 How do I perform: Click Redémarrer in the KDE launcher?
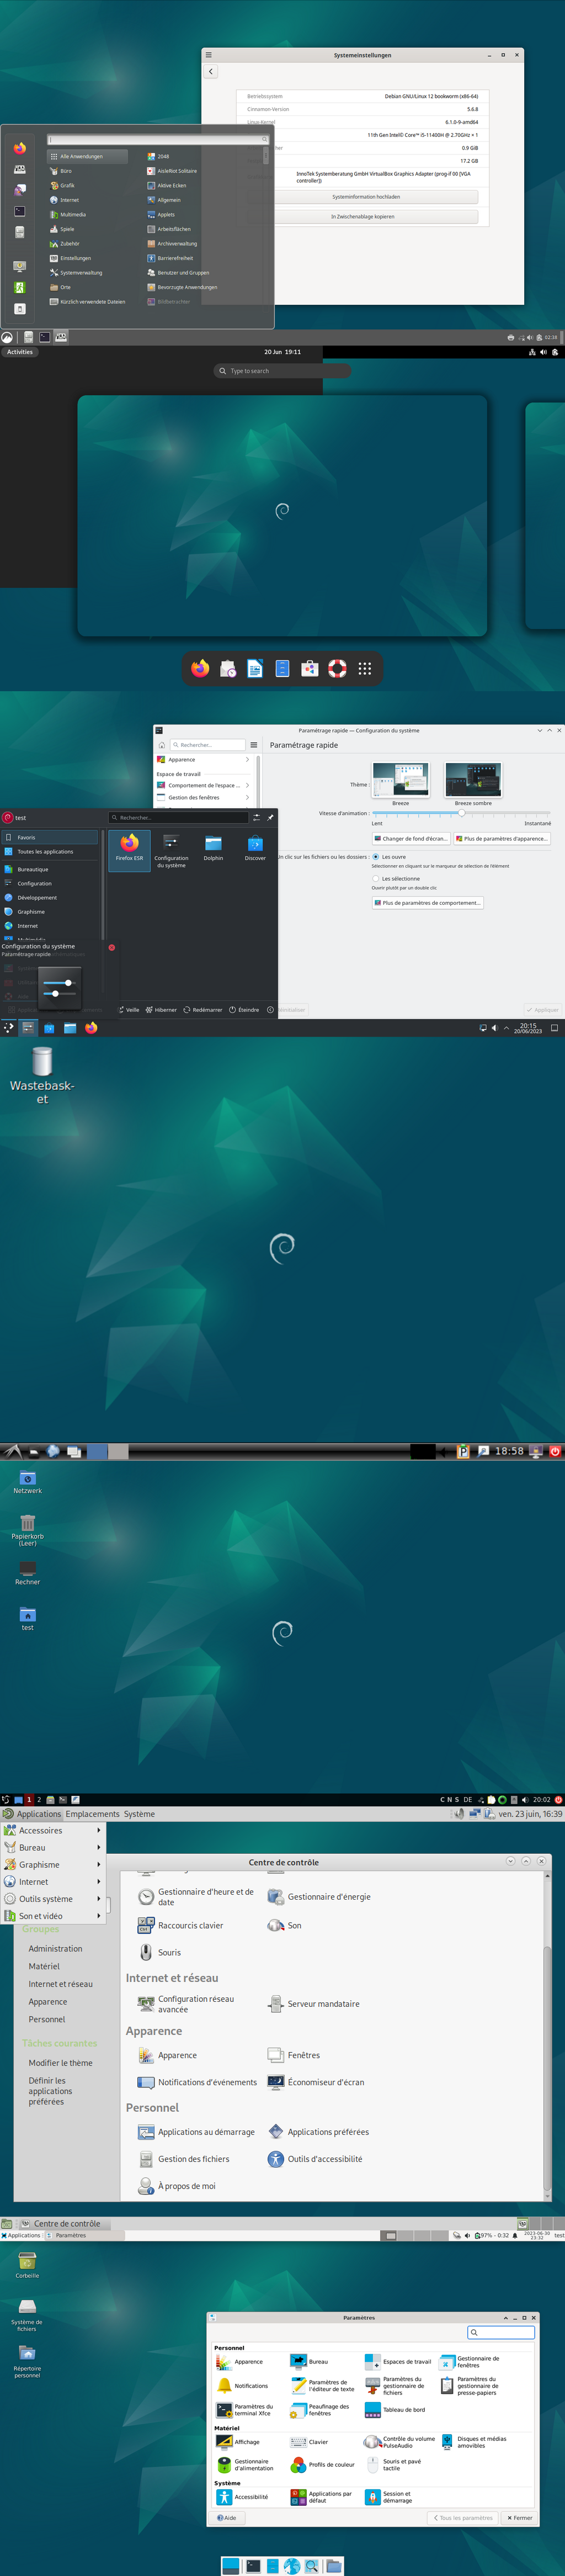coord(203,1010)
